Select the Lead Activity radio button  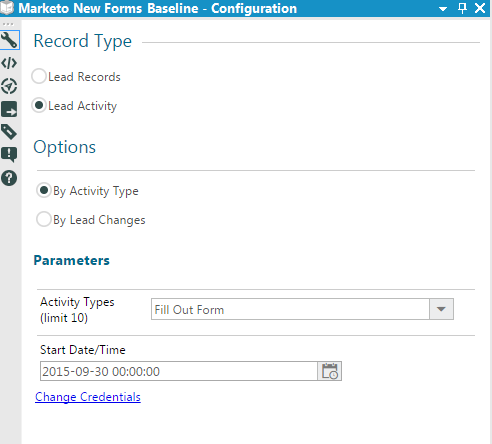pos(39,105)
